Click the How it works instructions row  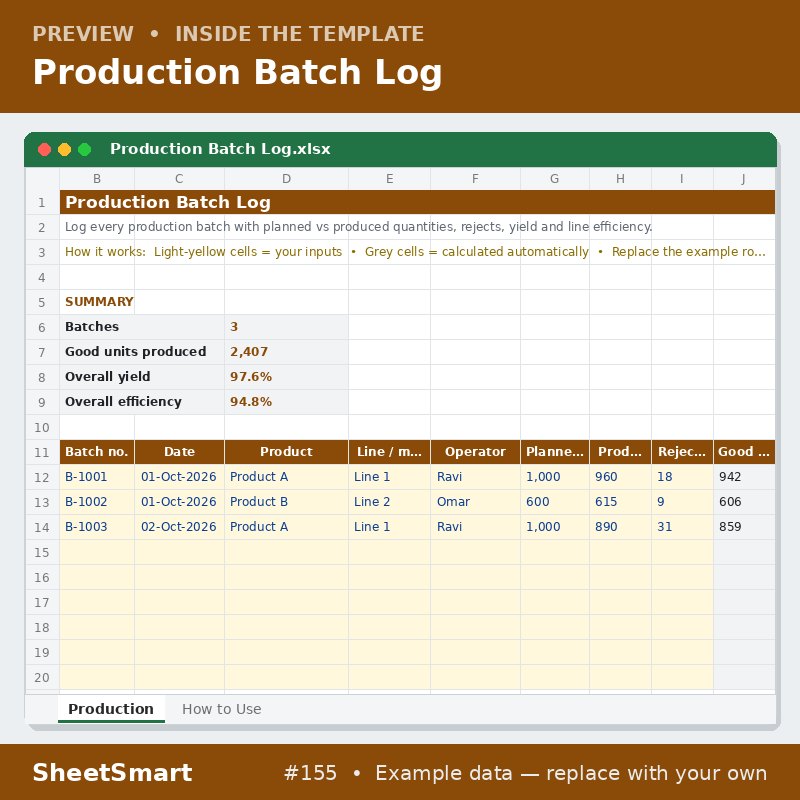tap(417, 252)
